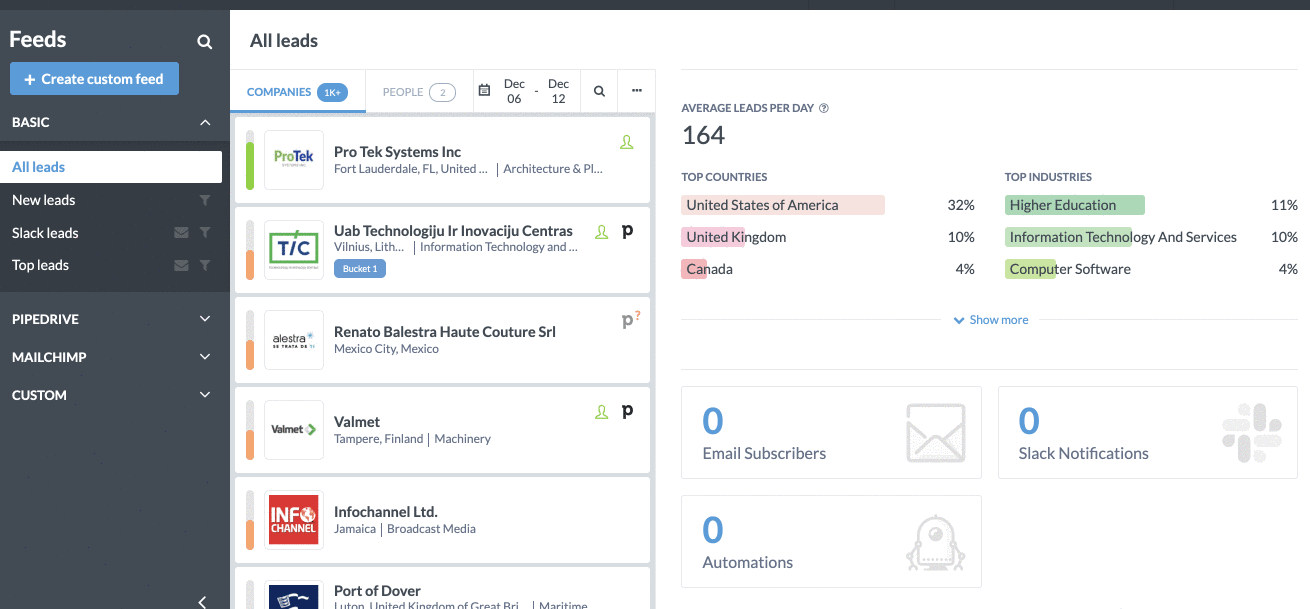Click Create custom feed button
The width and height of the screenshot is (1310, 609).
tap(94, 79)
